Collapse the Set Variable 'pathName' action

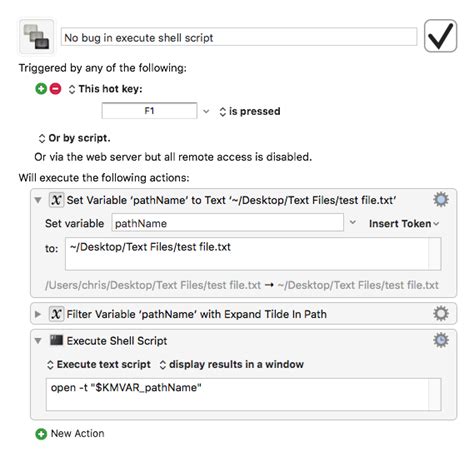38,200
